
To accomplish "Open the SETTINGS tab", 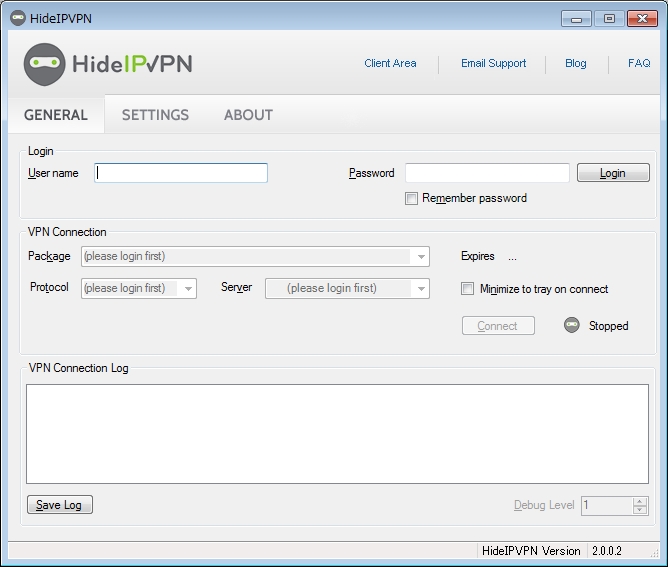I will click(155, 115).
